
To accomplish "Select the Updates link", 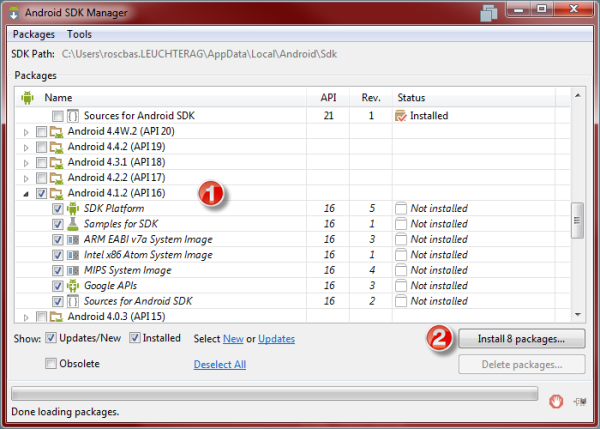I will 276,339.
